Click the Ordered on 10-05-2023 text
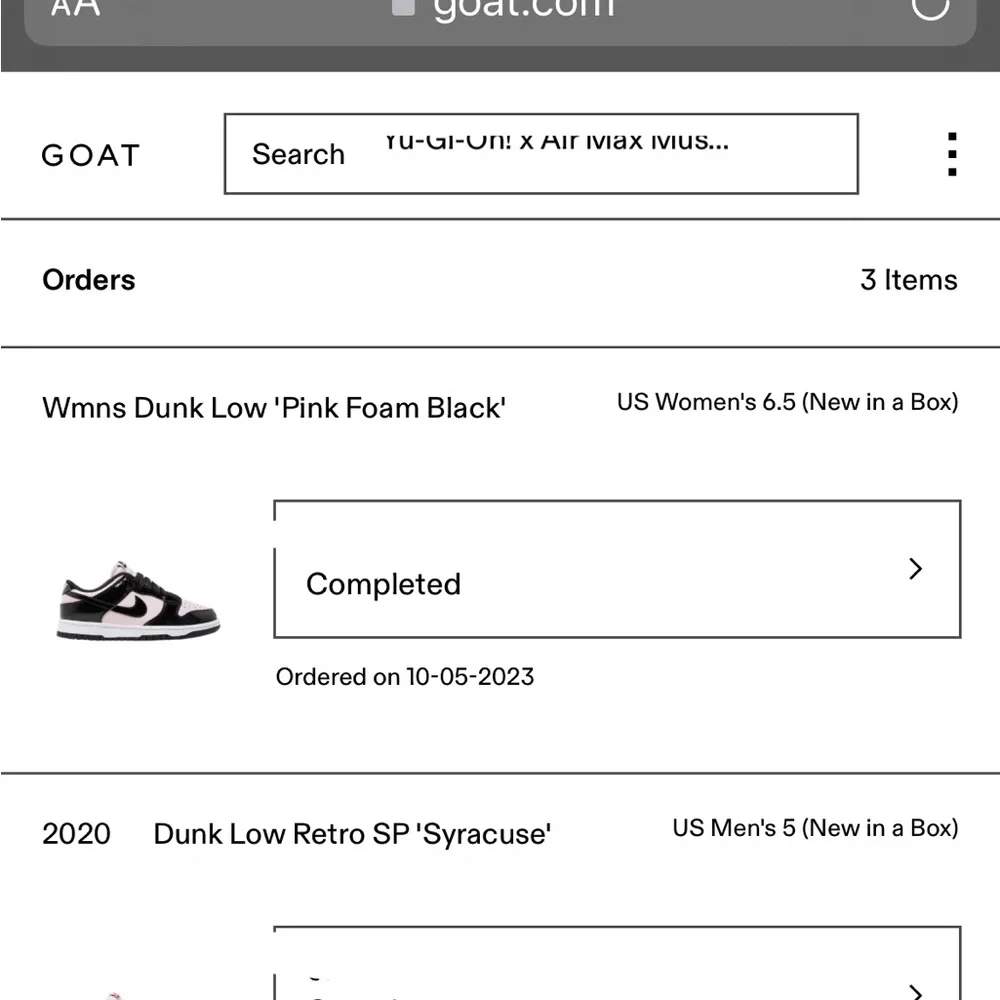 pyautogui.click(x=405, y=677)
